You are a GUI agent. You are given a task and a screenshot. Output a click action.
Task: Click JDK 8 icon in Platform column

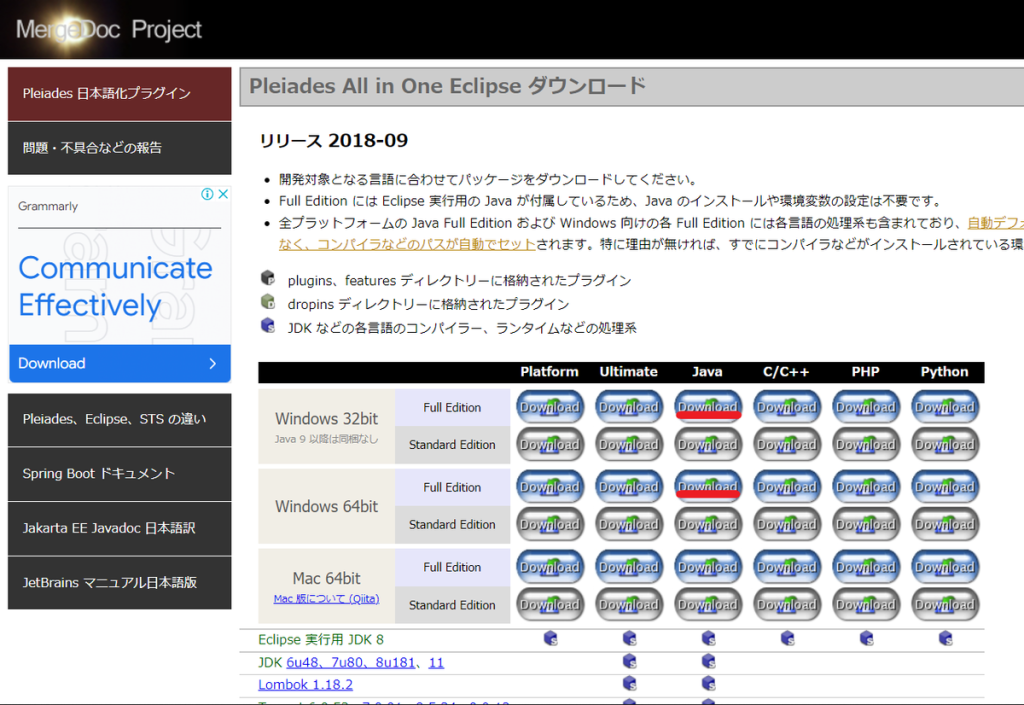549,639
